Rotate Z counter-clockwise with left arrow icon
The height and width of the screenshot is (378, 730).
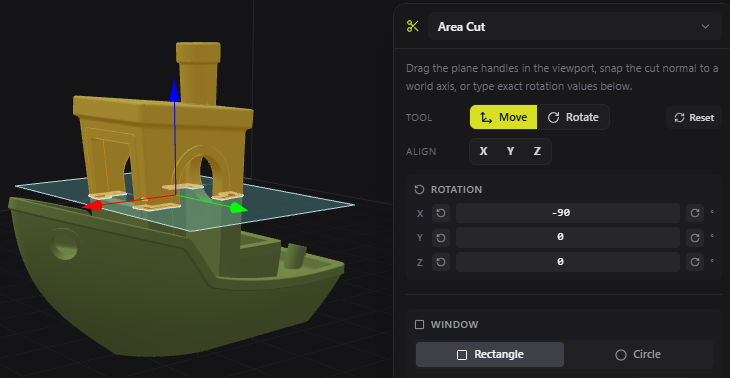[441, 263]
